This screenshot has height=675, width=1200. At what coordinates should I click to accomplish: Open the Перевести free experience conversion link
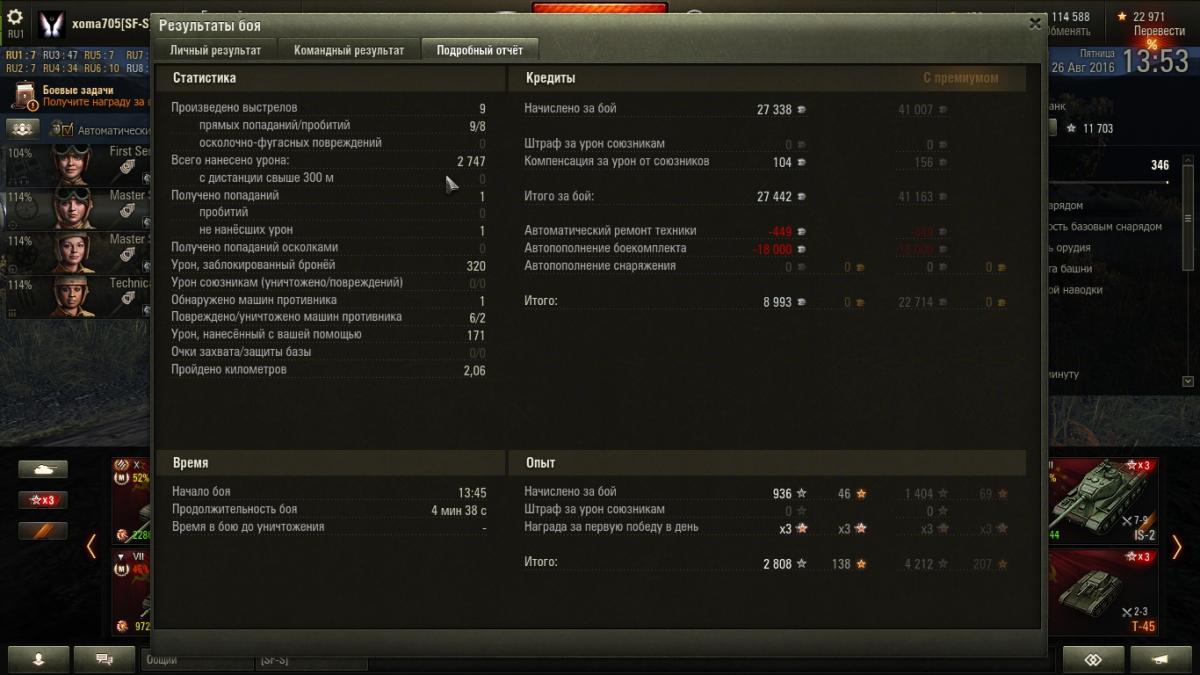tap(1159, 31)
